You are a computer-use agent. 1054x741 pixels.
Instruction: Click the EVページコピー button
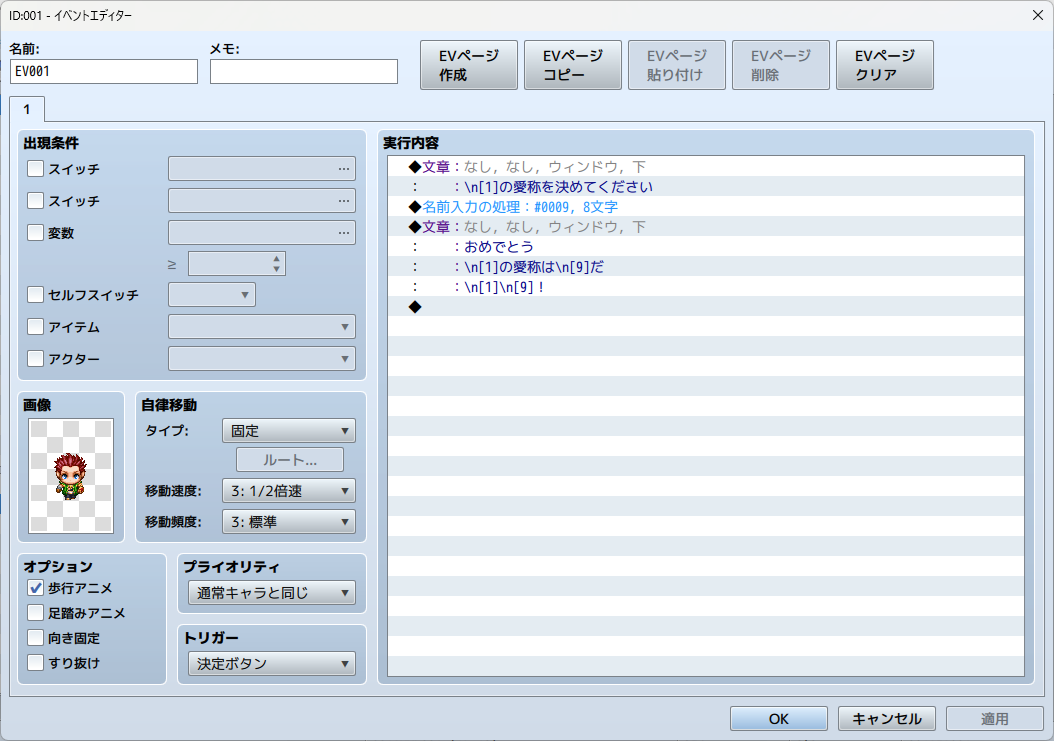point(573,65)
